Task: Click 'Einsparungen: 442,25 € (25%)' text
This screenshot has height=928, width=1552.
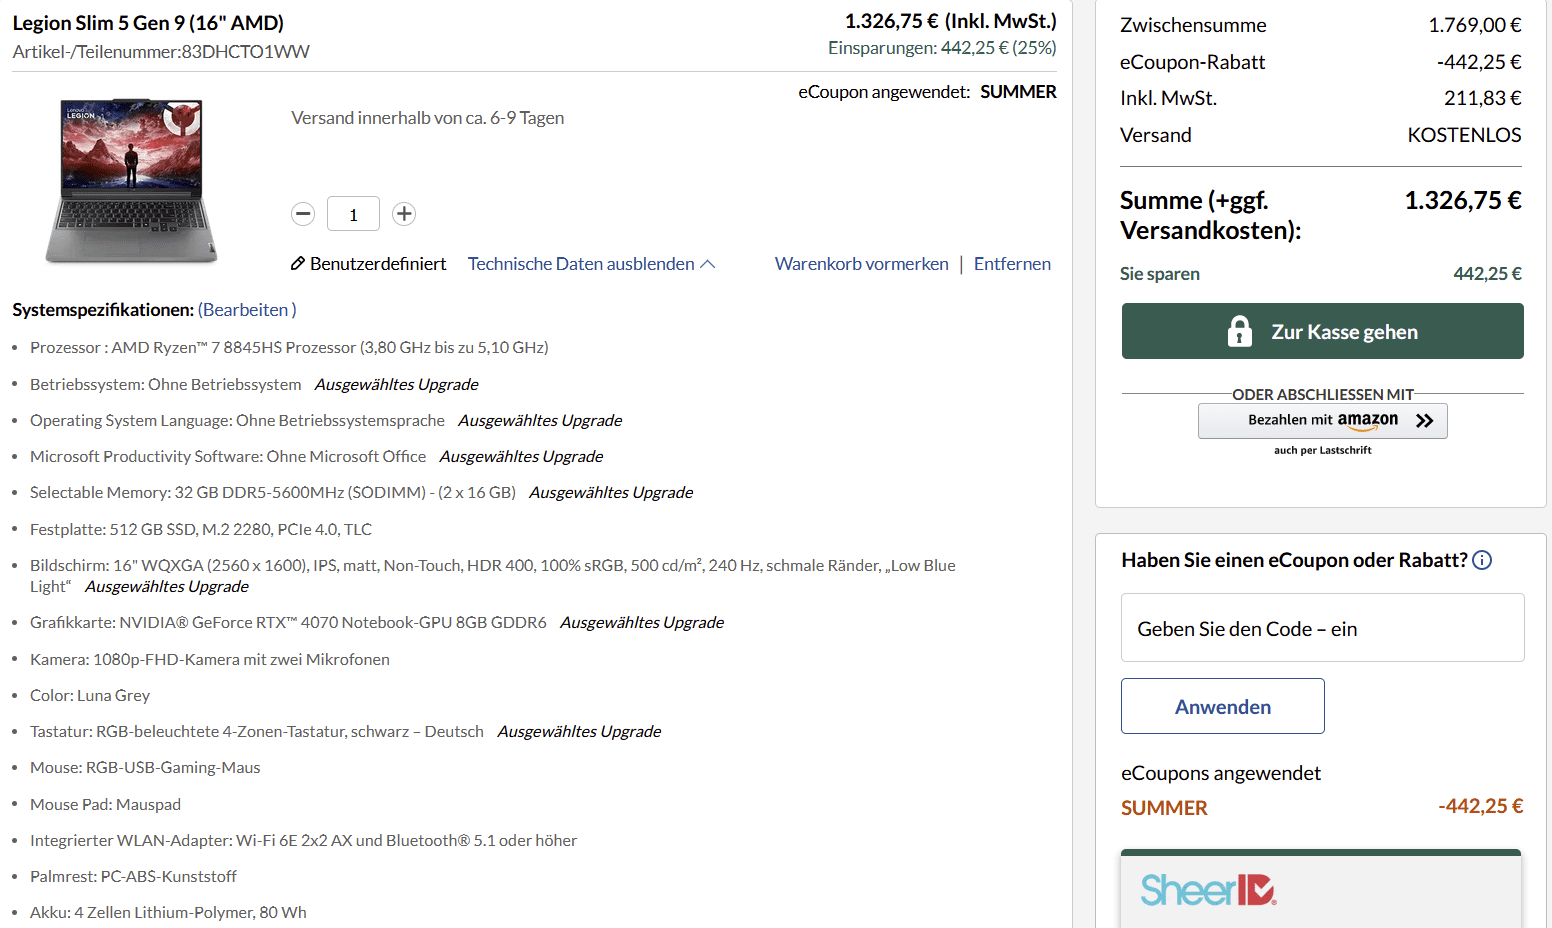Action: pyautogui.click(x=942, y=48)
